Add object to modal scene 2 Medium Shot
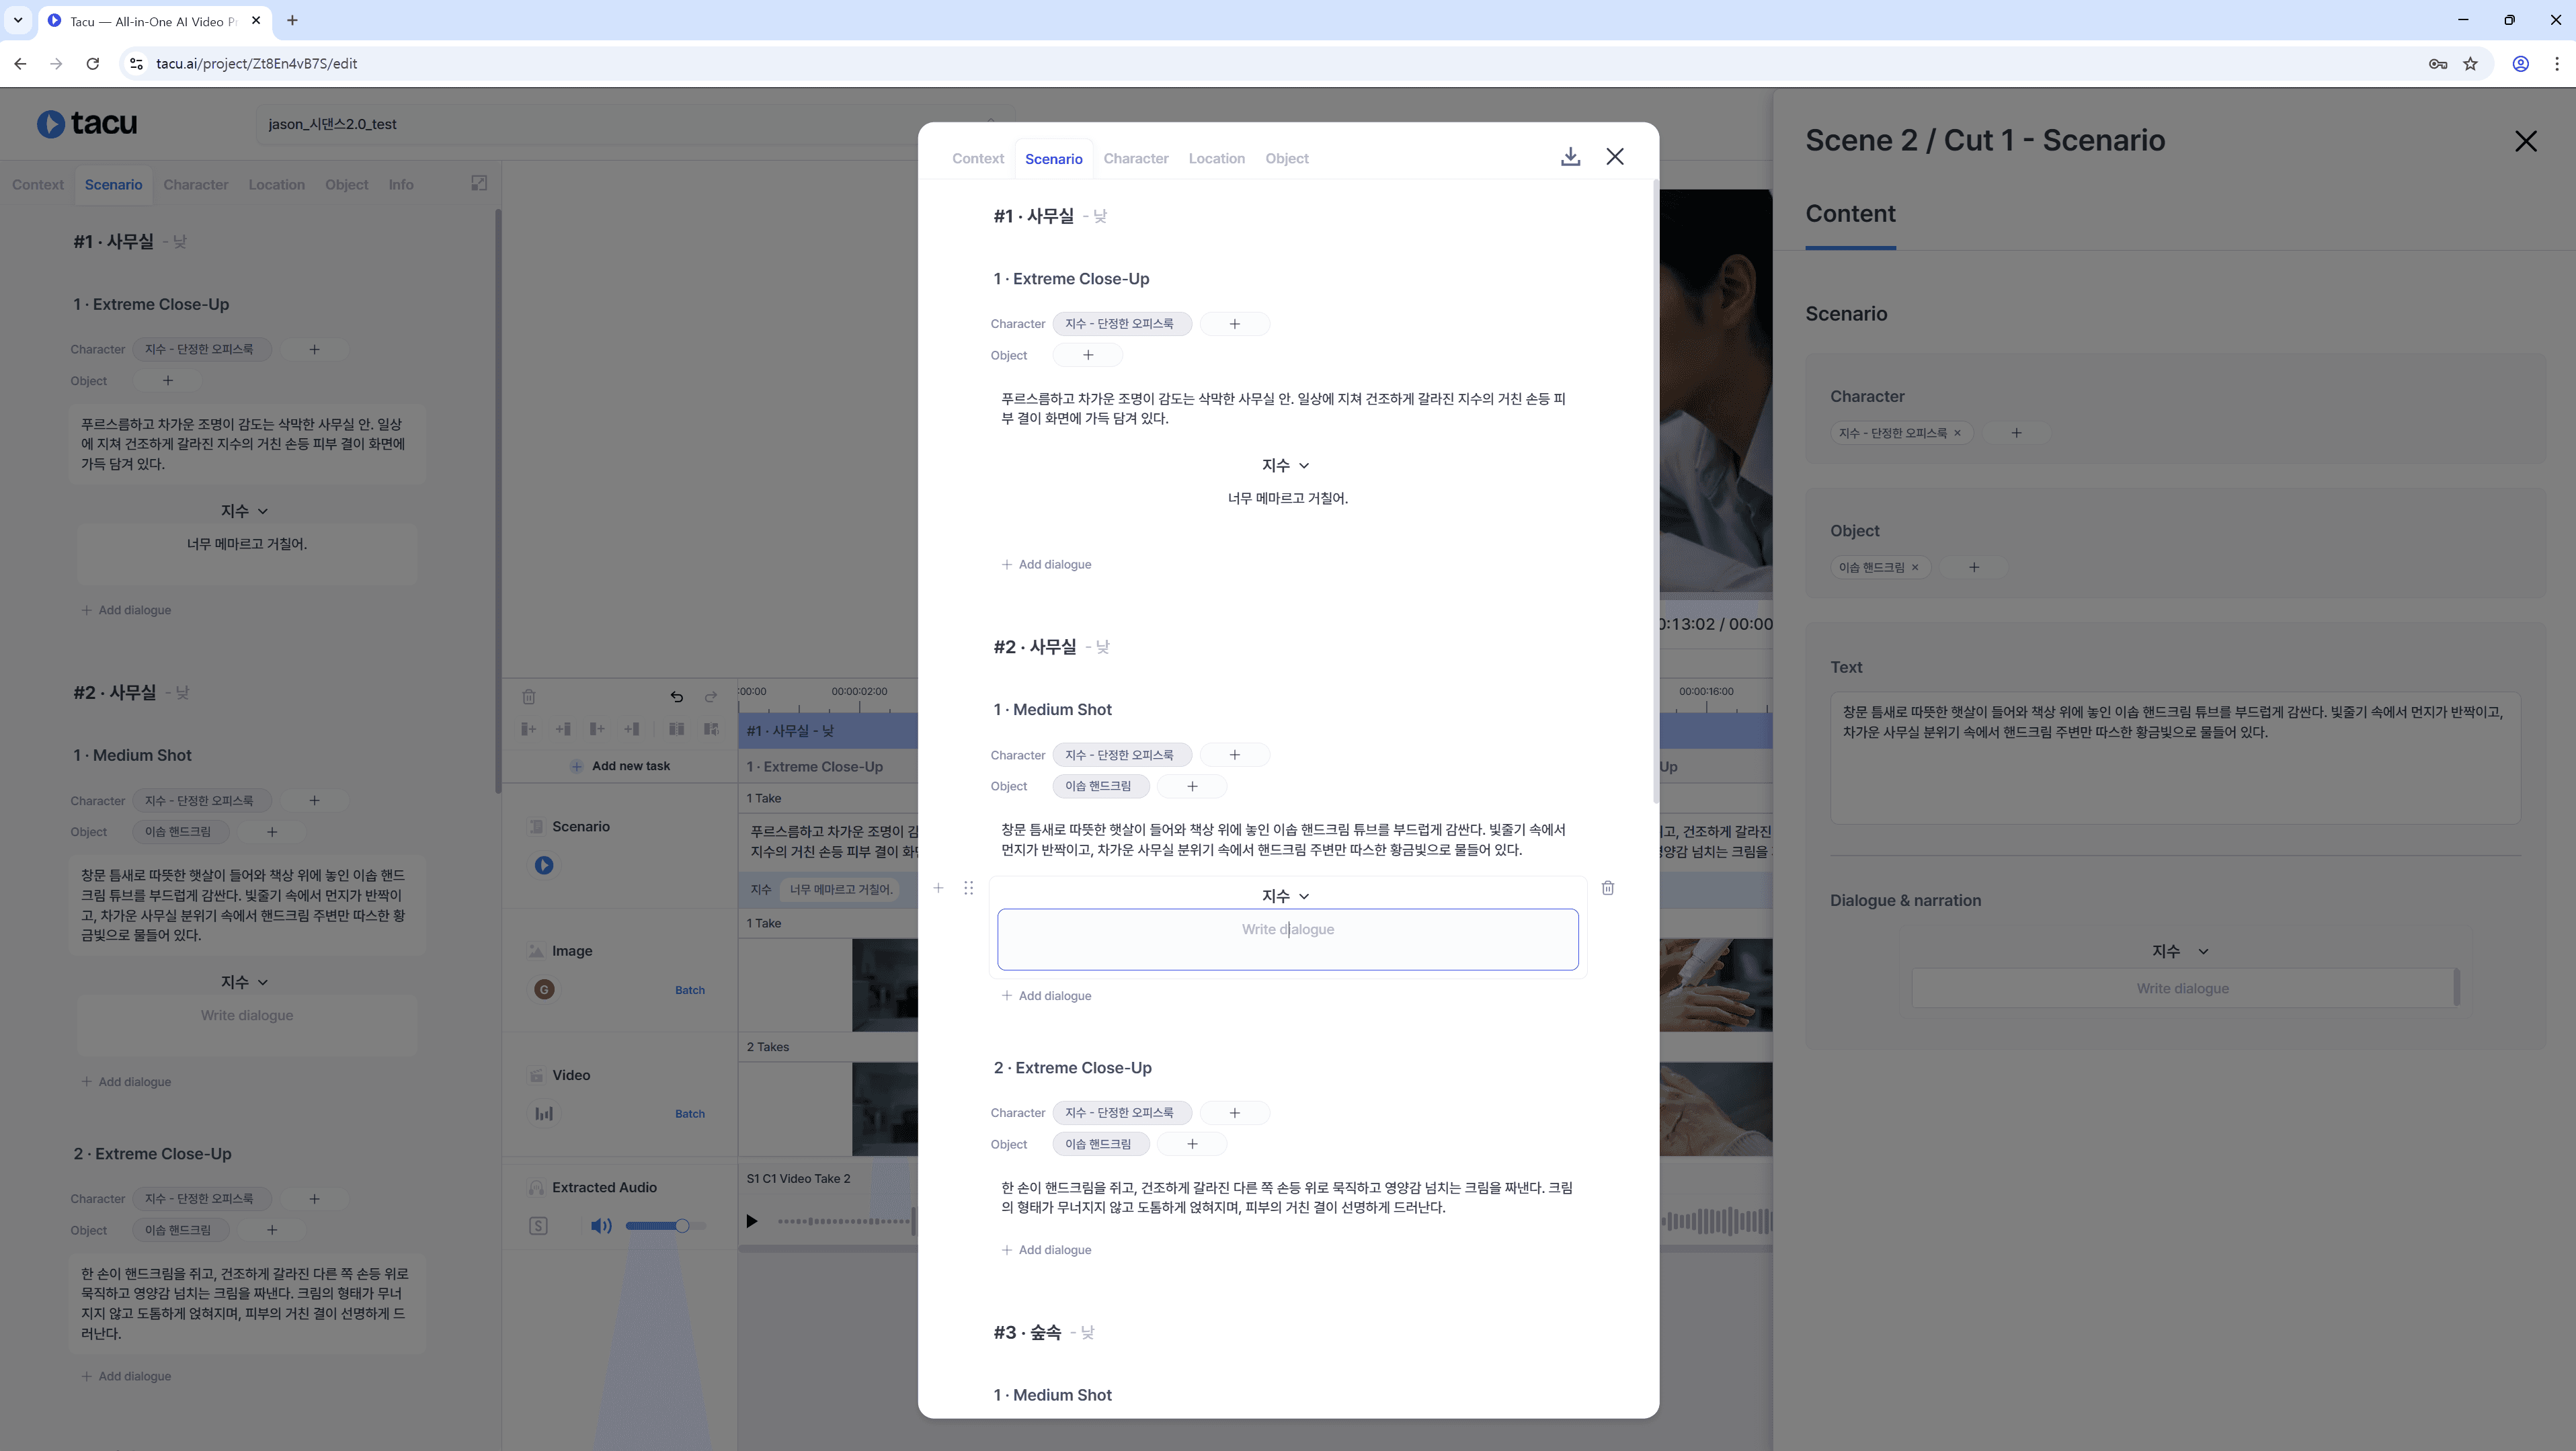Image resolution: width=2576 pixels, height=1451 pixels. tap(1192, 786)
